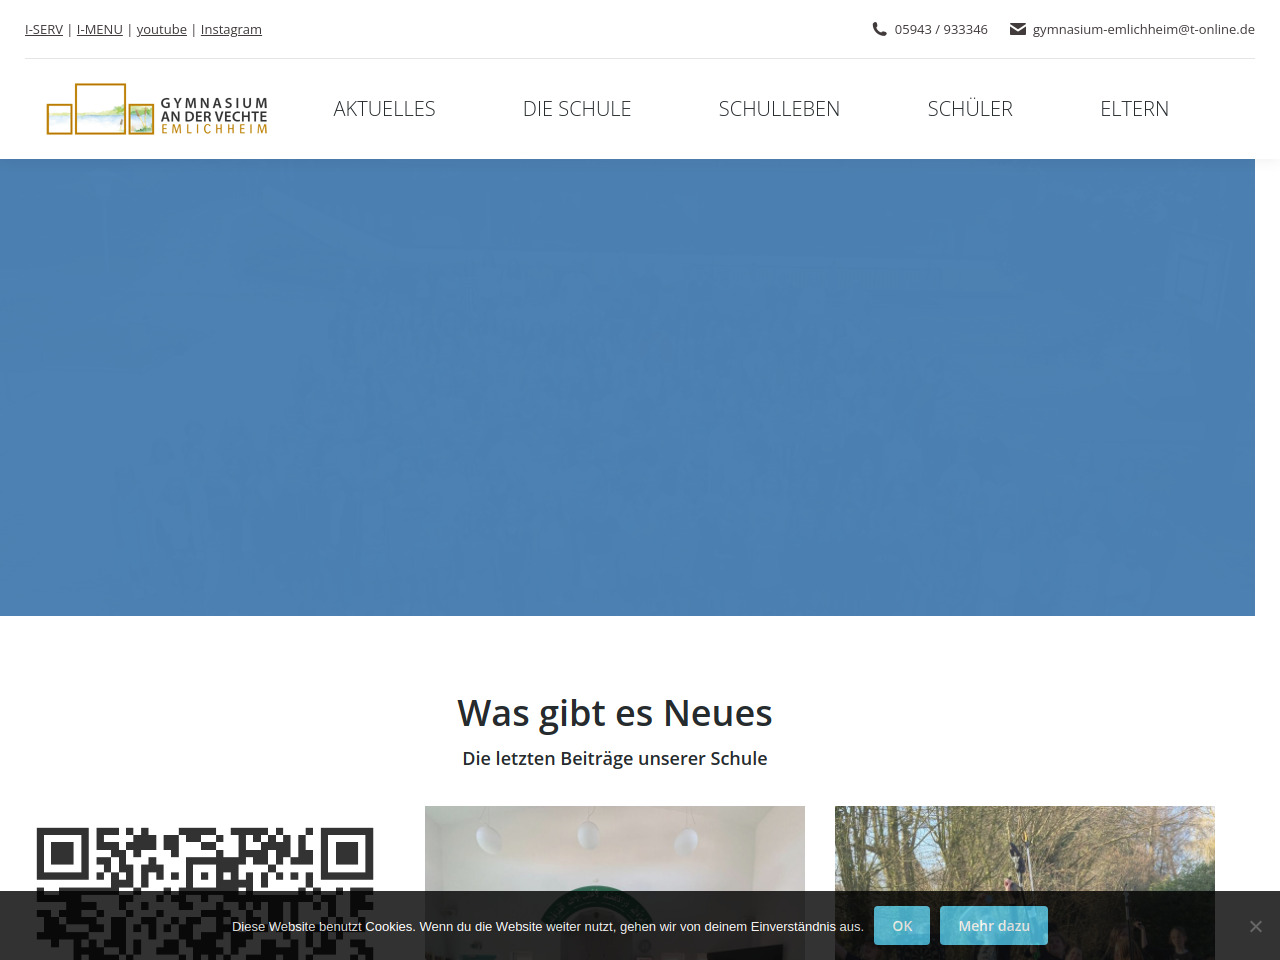
Task: Click the school email address
Action: pyautogui.click(x=1143, y=30)
